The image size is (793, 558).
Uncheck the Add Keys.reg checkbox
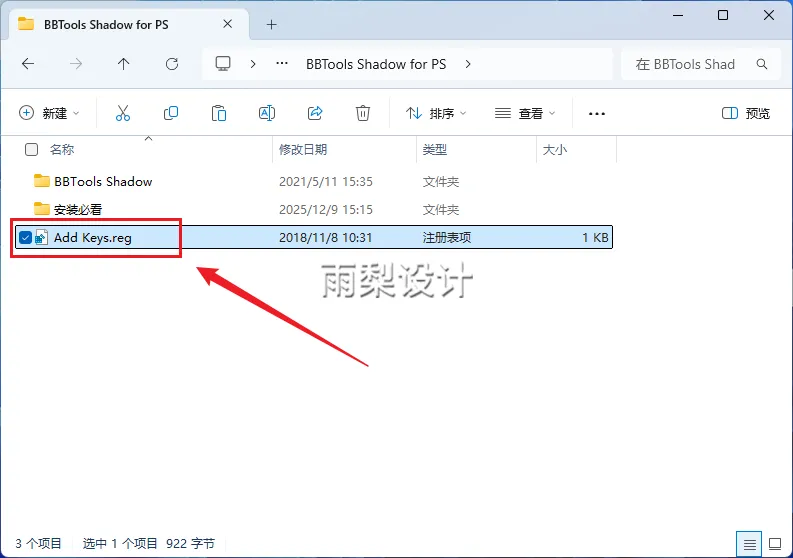(x=25, y=237)
